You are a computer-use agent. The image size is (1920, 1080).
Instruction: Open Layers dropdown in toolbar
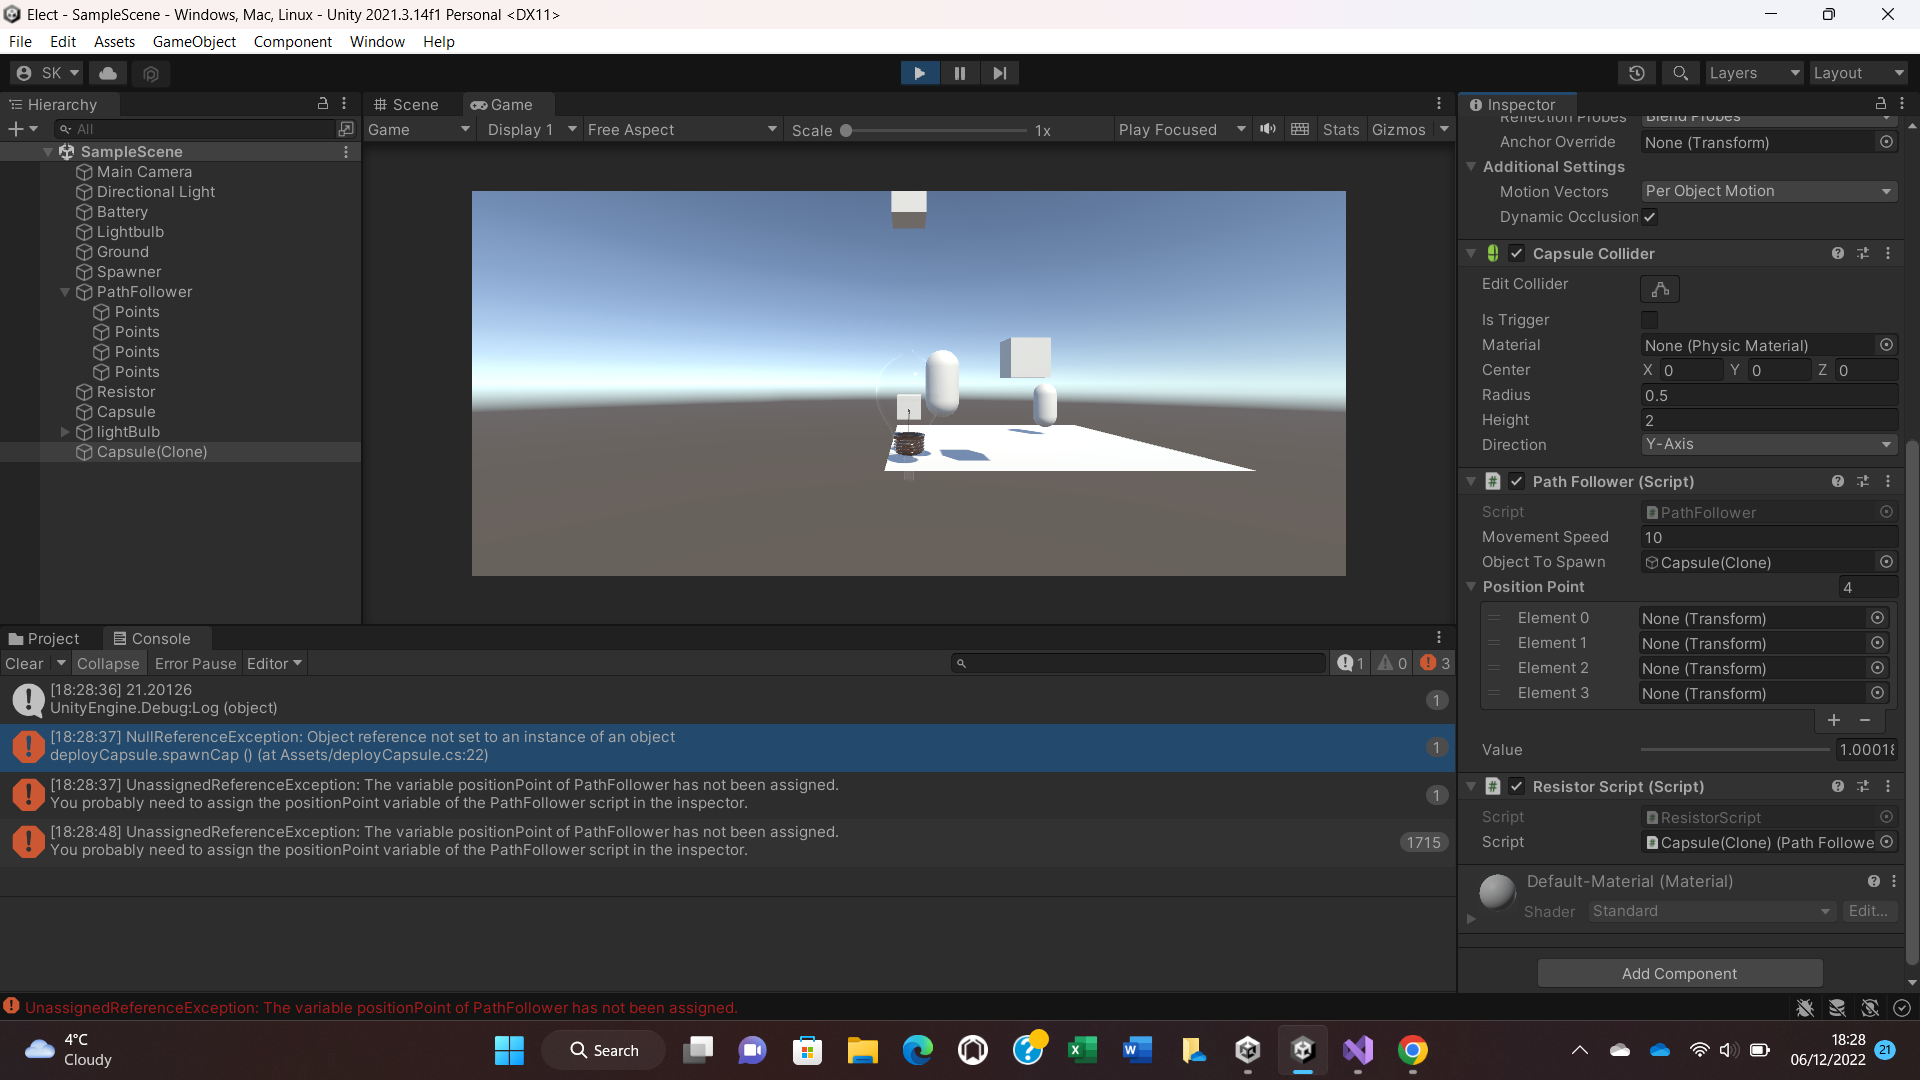coord(1754,73)
